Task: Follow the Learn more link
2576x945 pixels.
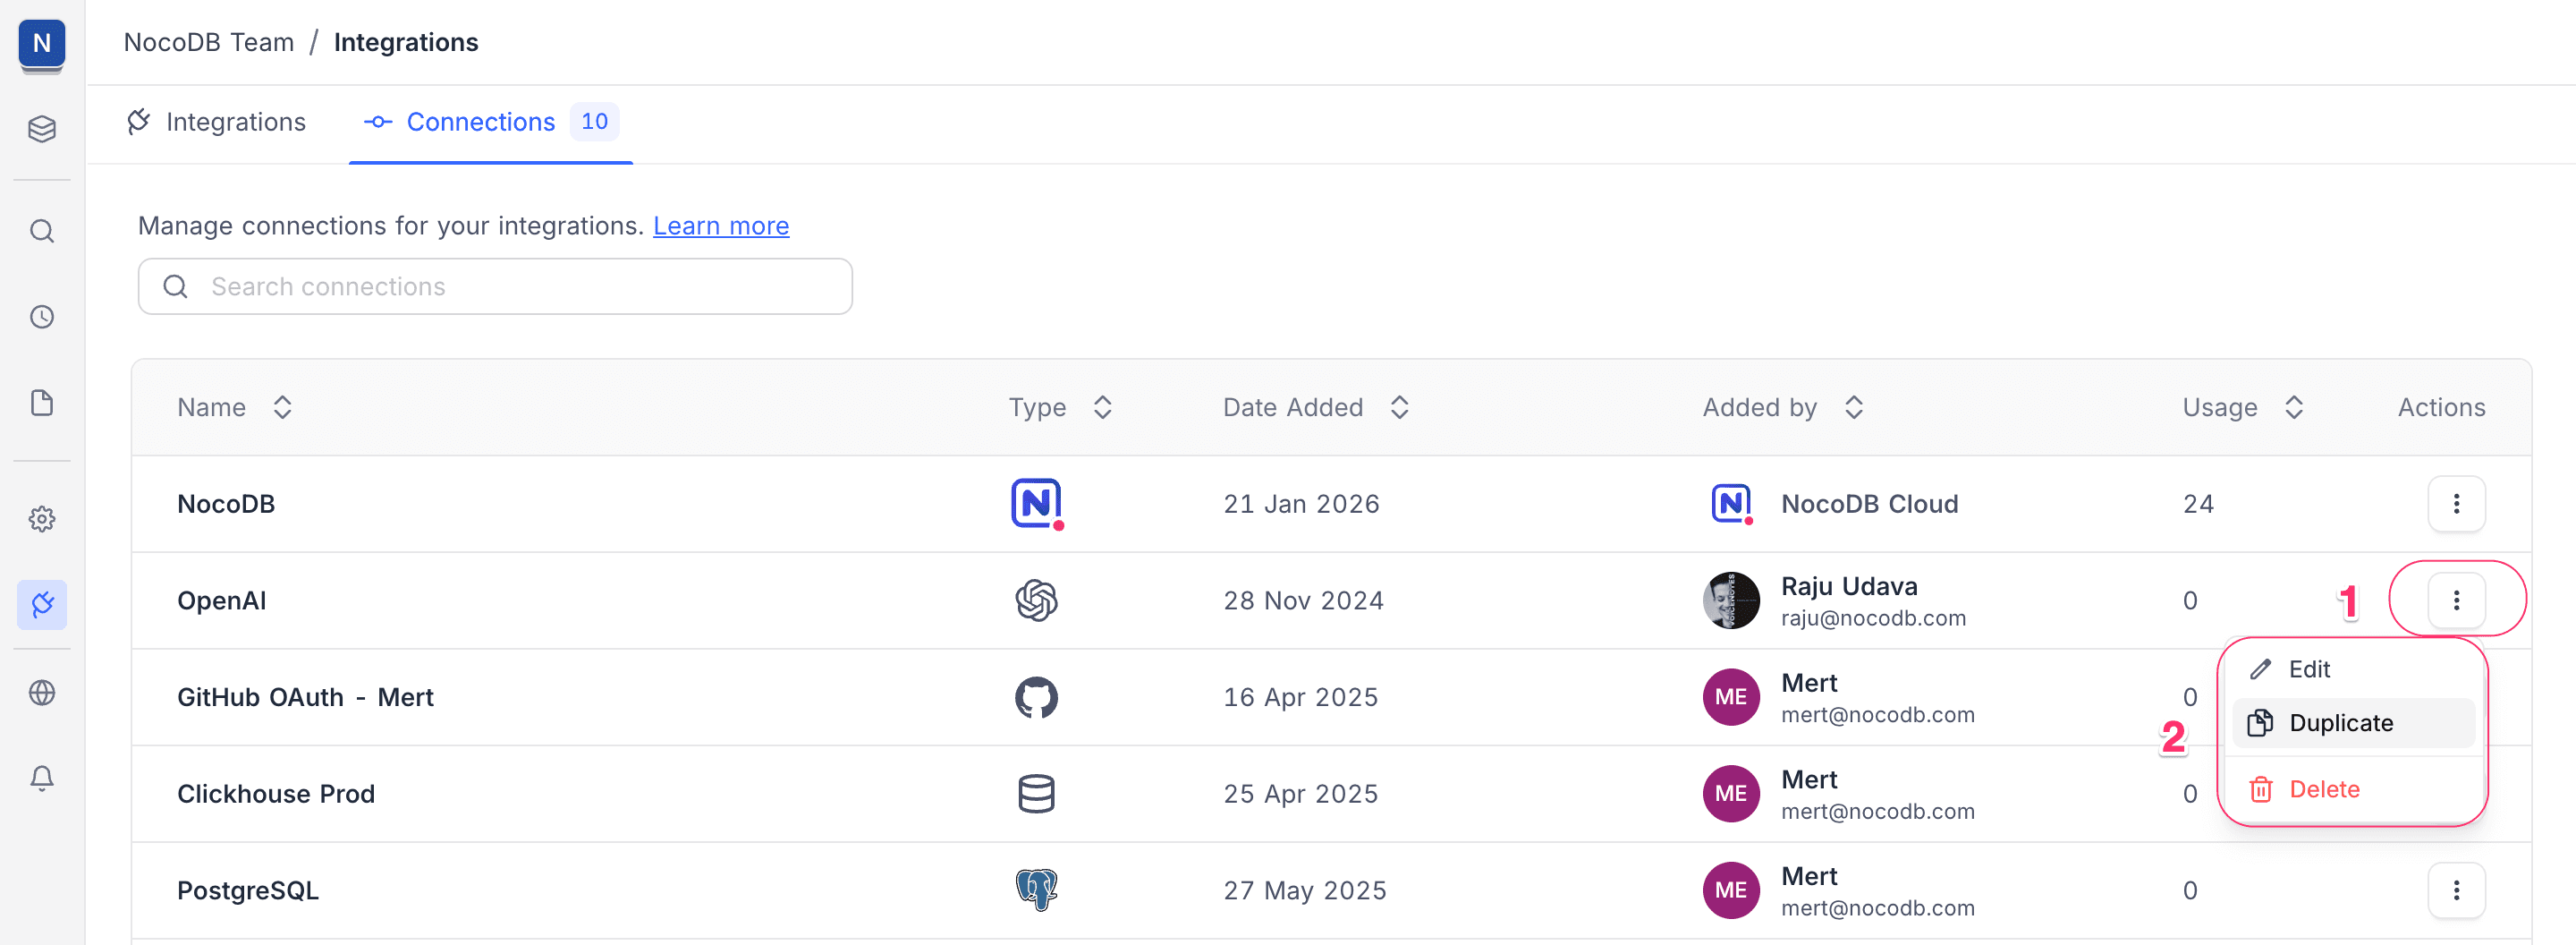Action: [720, 226]
